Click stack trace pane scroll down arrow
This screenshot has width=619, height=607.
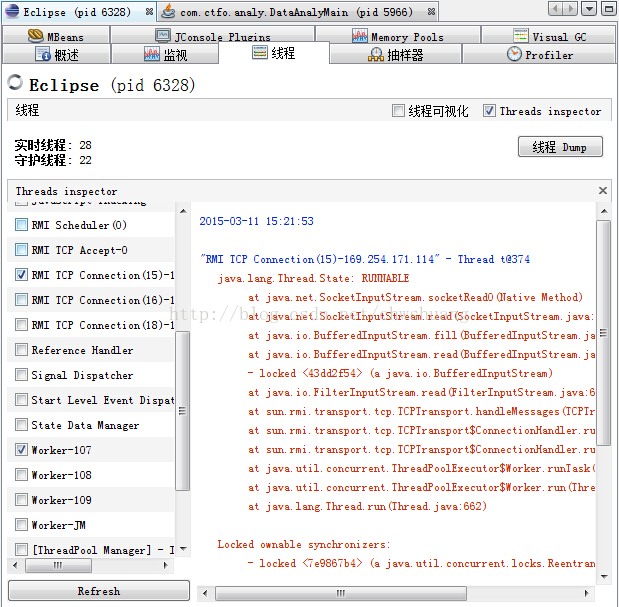click(604, 577)
